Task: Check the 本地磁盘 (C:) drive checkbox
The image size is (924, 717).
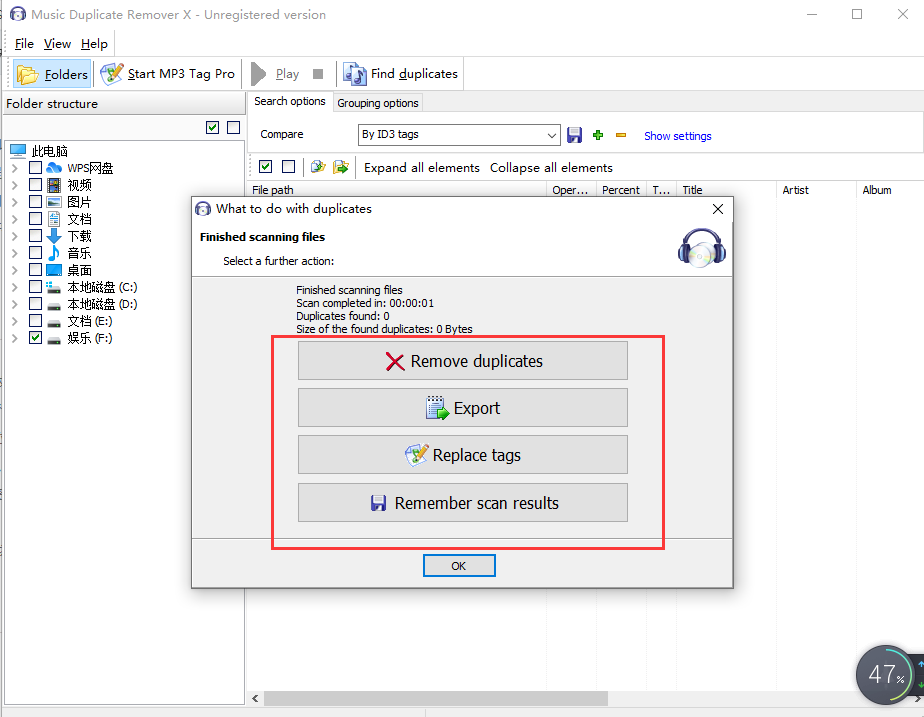Action: click(36, 287)
